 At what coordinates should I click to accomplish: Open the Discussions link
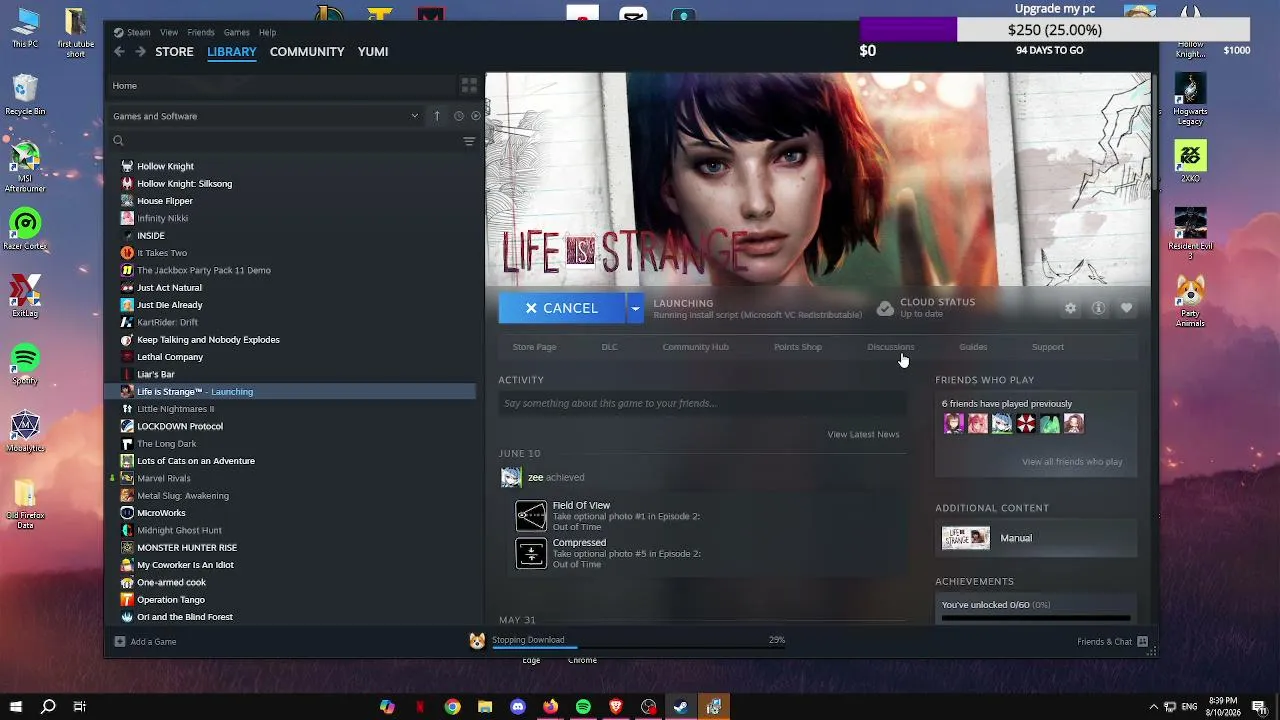coord(891,347)
